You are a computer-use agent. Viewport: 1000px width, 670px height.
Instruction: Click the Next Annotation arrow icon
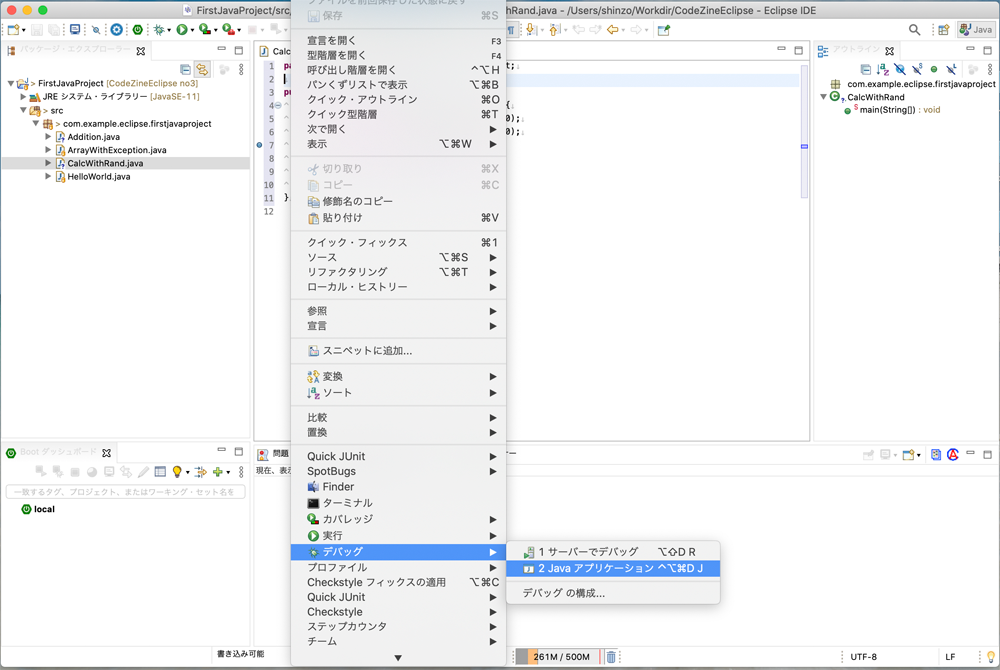point(531,29)
